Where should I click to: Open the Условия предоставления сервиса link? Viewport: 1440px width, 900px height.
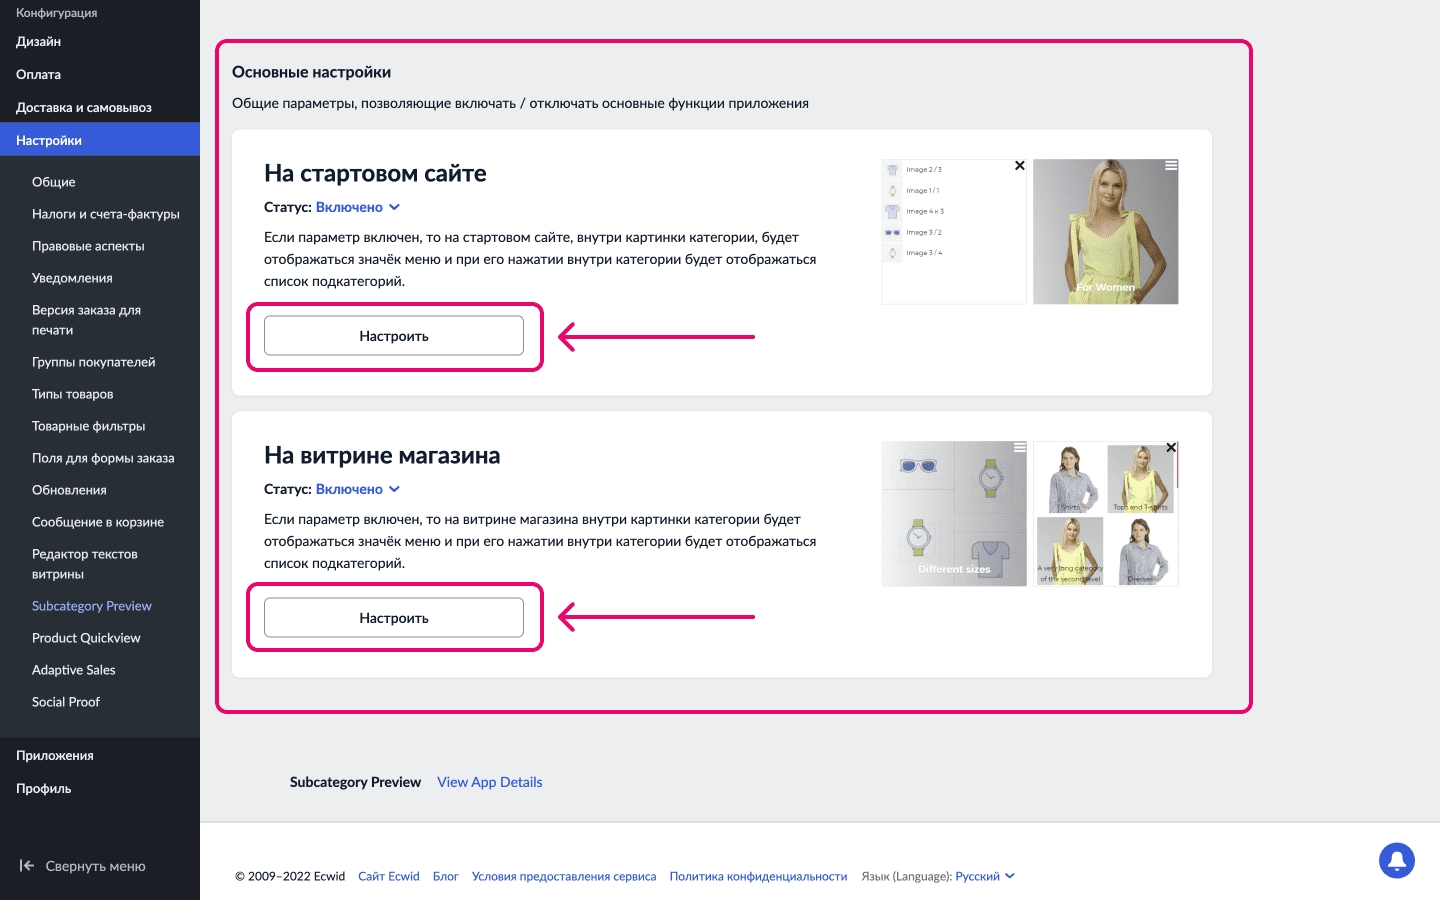point(564,876)
